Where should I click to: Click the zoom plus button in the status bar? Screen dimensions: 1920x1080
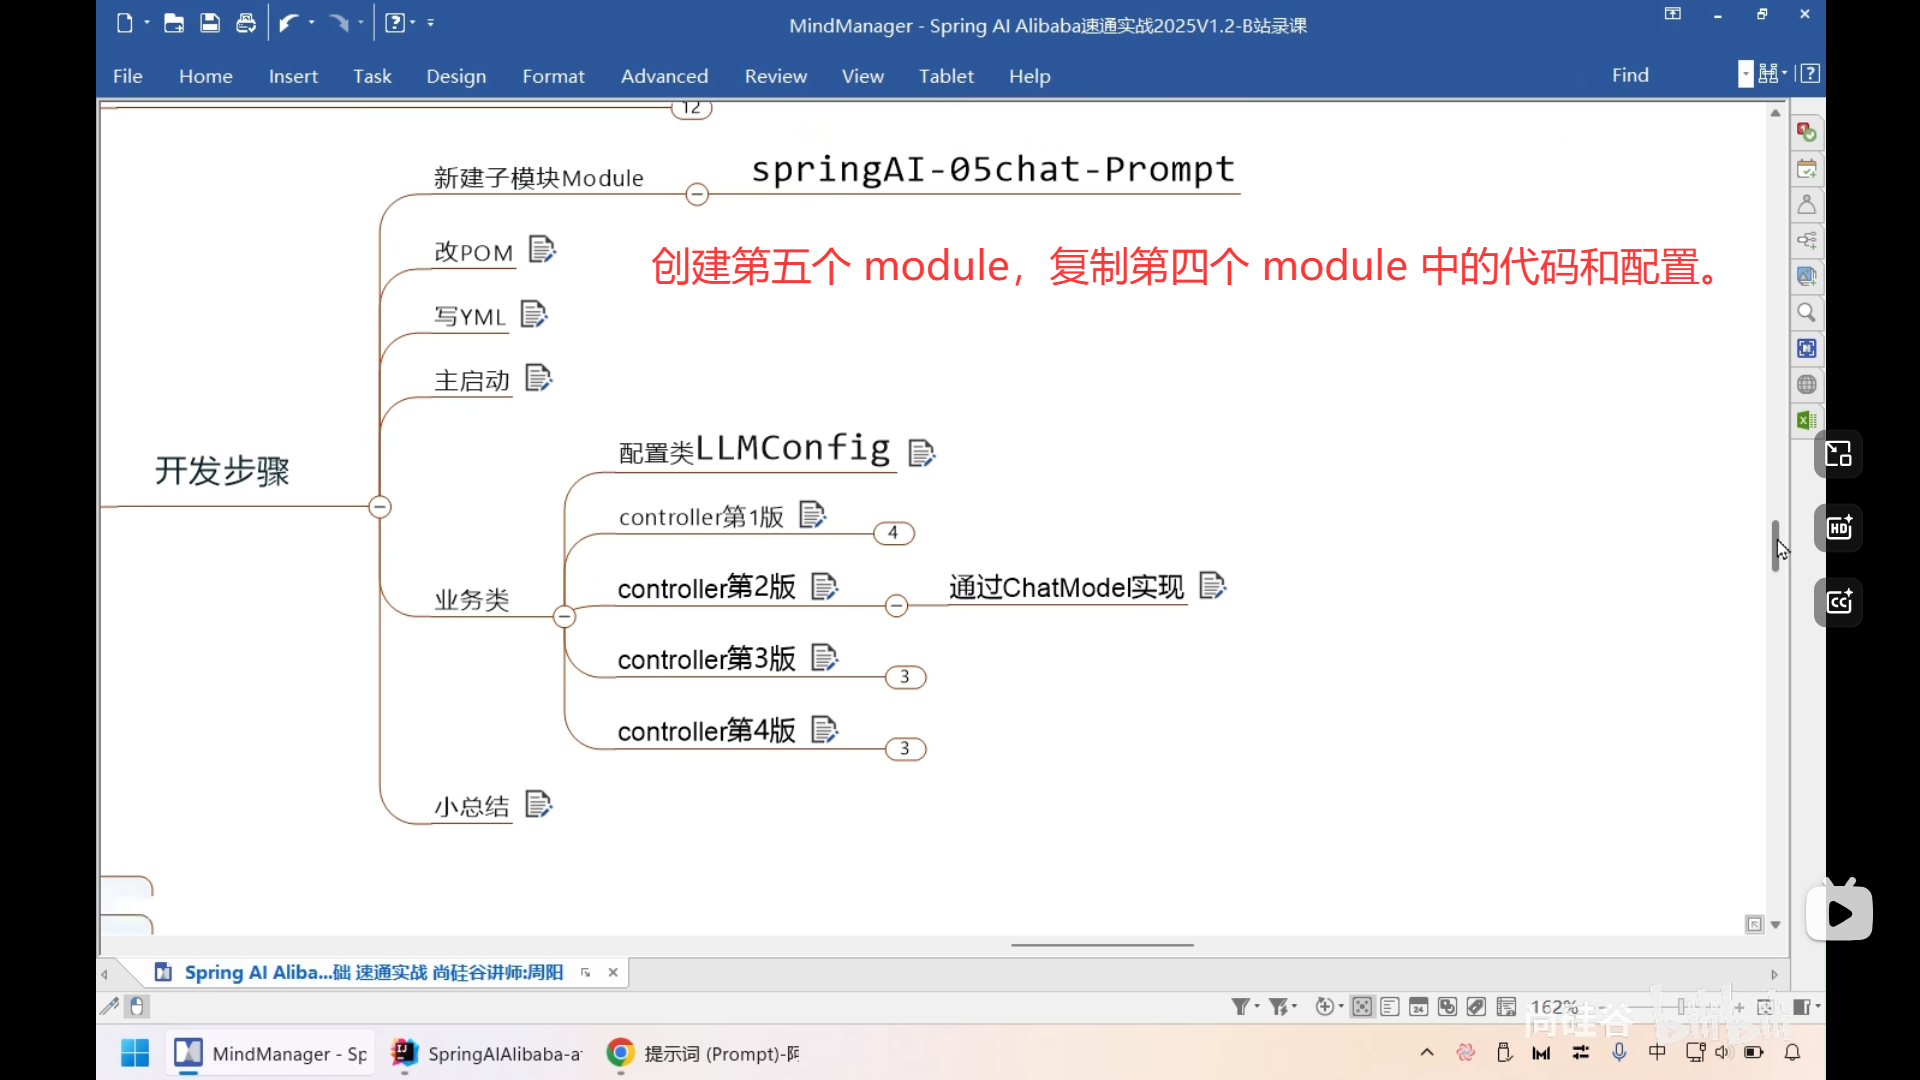click(x=1739, y=1006)
